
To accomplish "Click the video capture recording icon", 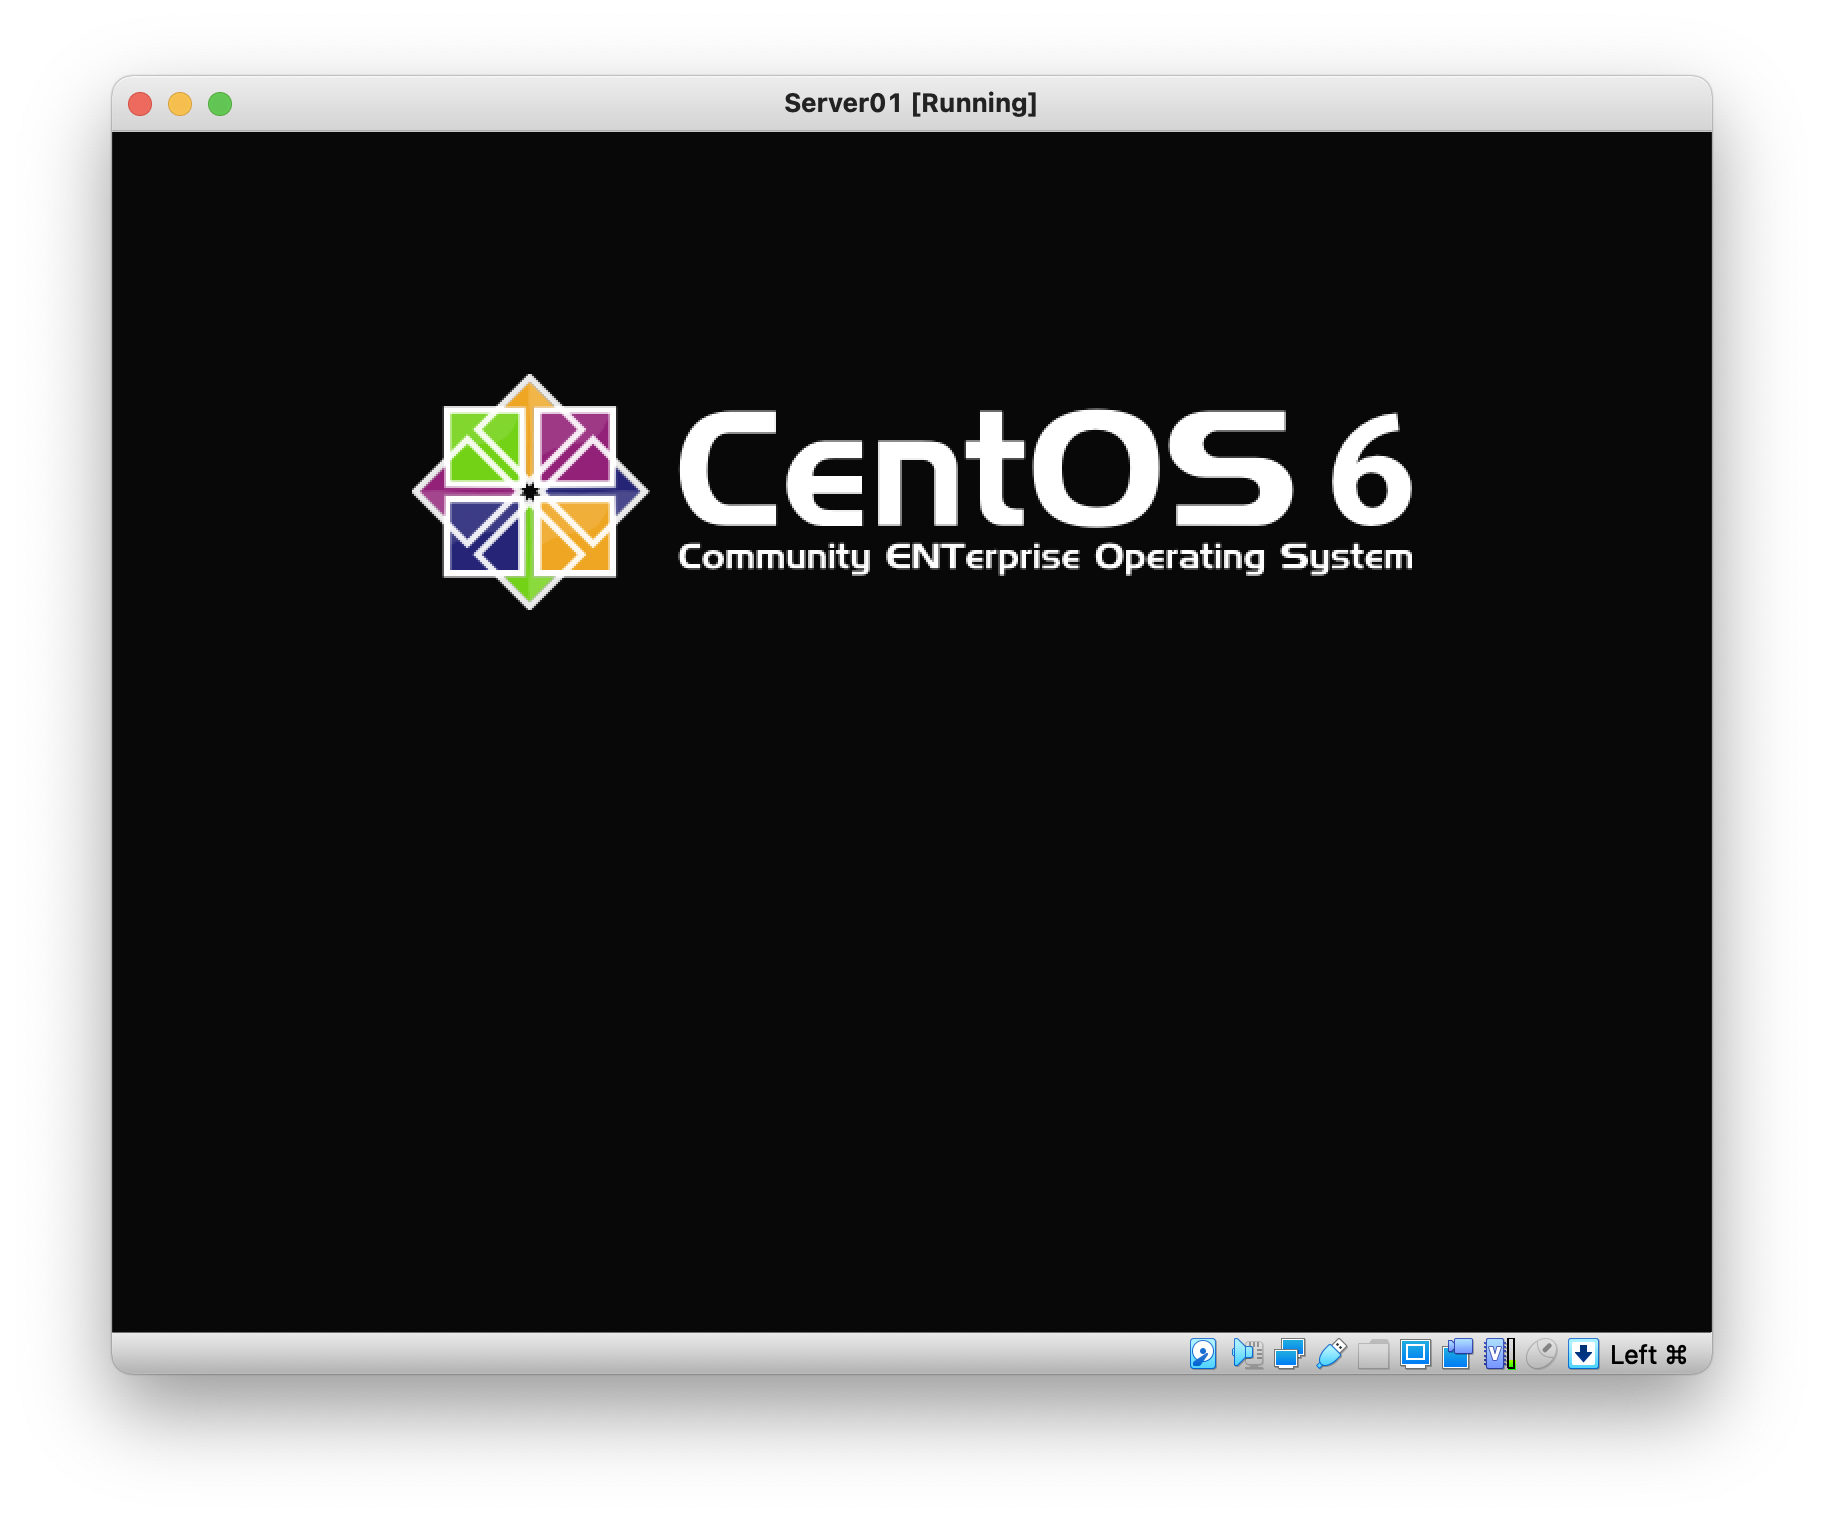I will tap(1457, 1354).
